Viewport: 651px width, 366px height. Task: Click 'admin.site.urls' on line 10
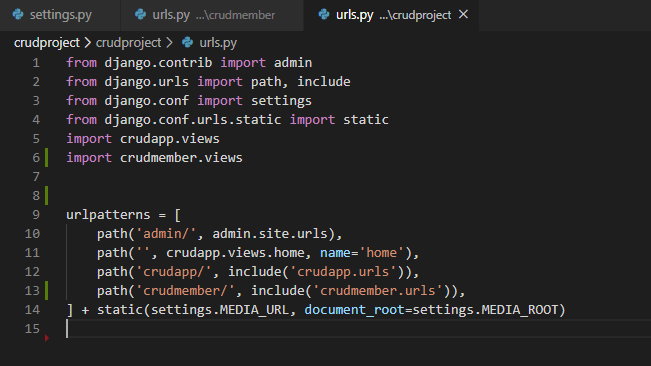pos(270,234)
